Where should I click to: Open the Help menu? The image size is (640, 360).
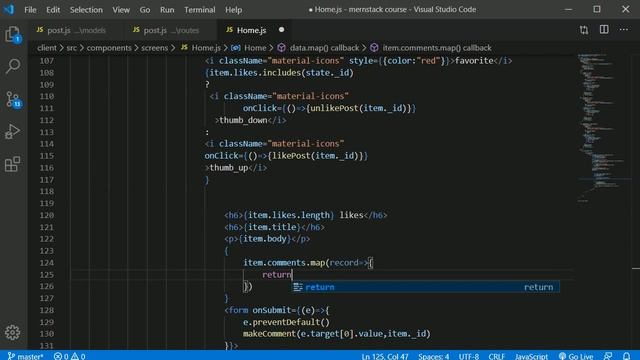(x=233, y=9)
